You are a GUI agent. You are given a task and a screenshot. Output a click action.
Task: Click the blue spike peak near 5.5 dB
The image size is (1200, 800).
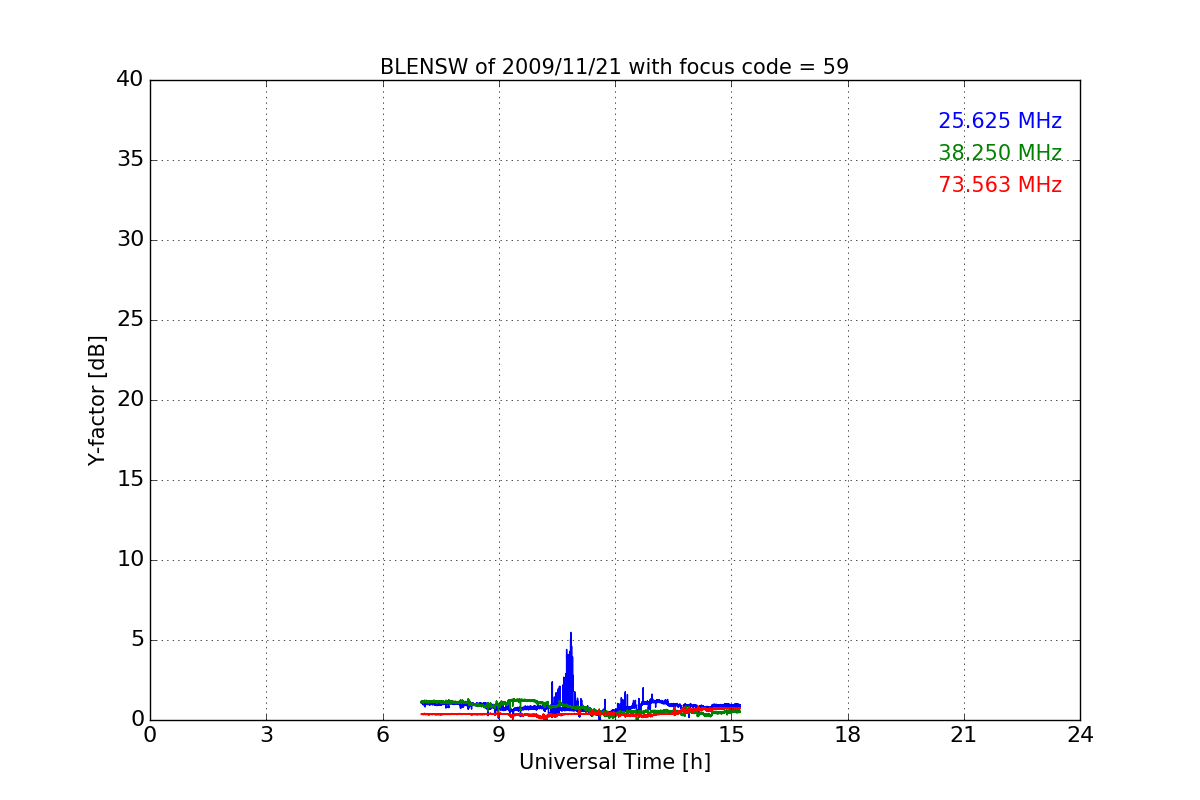click(x=571, y=634)
